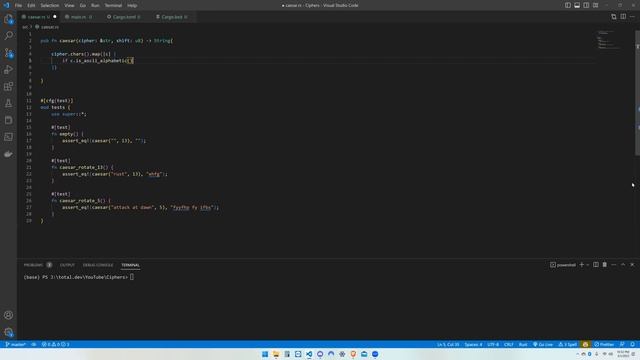Screen dimensions: 640x360
Task: Click the unsaved dot on caesar.rs tab
Action: 55,17
